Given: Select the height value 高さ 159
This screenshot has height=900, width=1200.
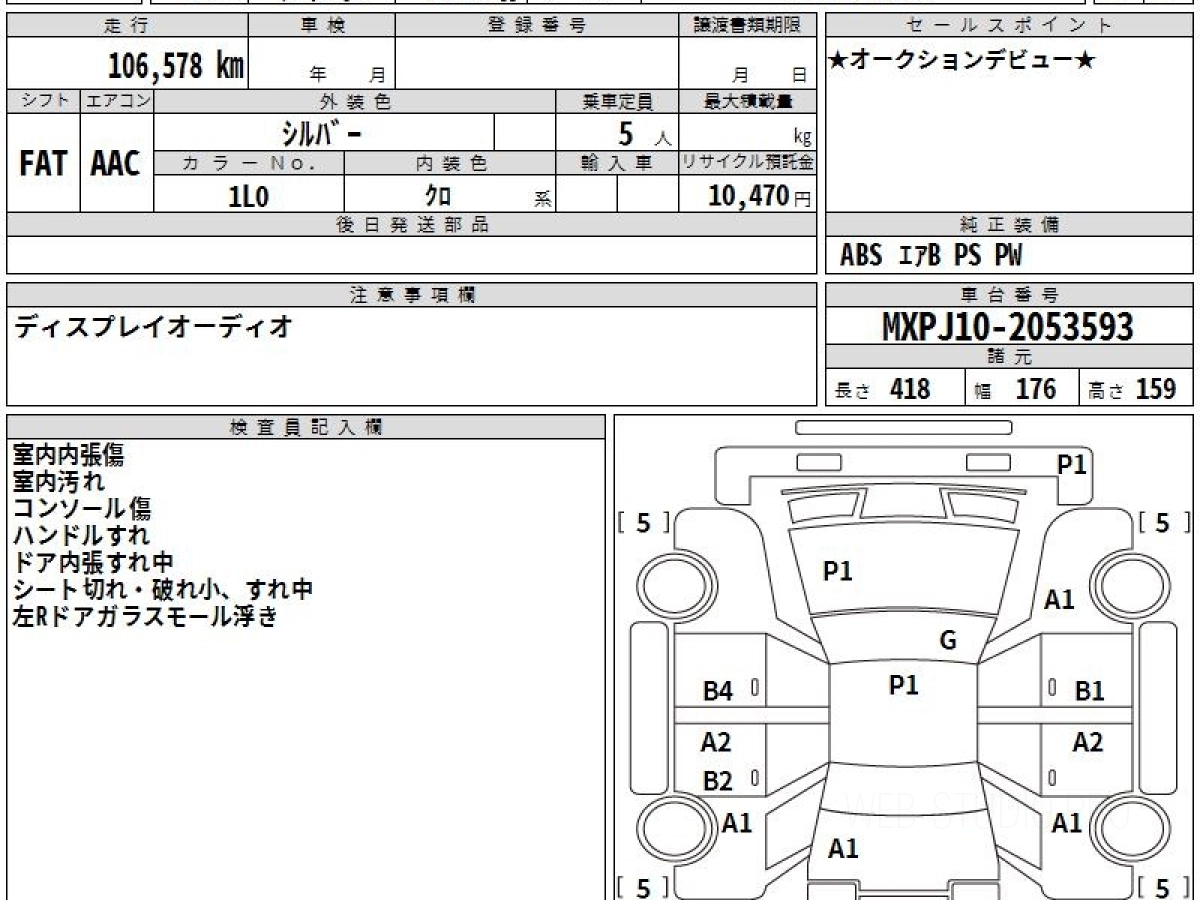Looking at the screenshot, I should click(x=1133, y=389).
